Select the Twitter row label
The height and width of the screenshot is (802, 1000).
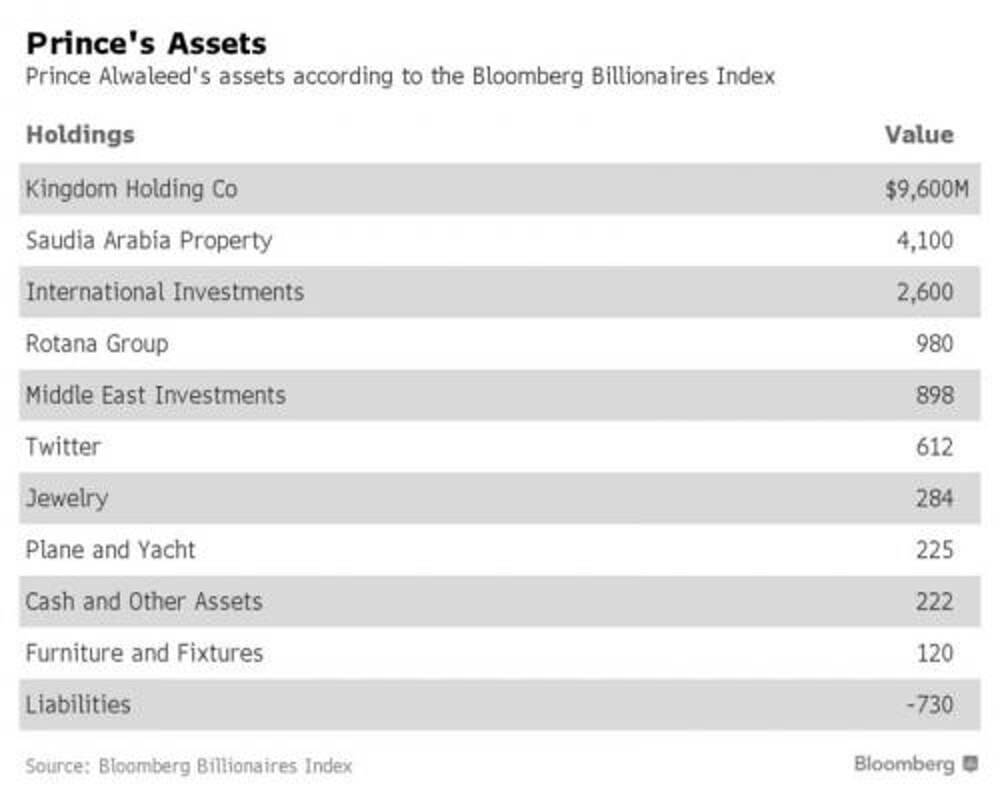[63, 447]
